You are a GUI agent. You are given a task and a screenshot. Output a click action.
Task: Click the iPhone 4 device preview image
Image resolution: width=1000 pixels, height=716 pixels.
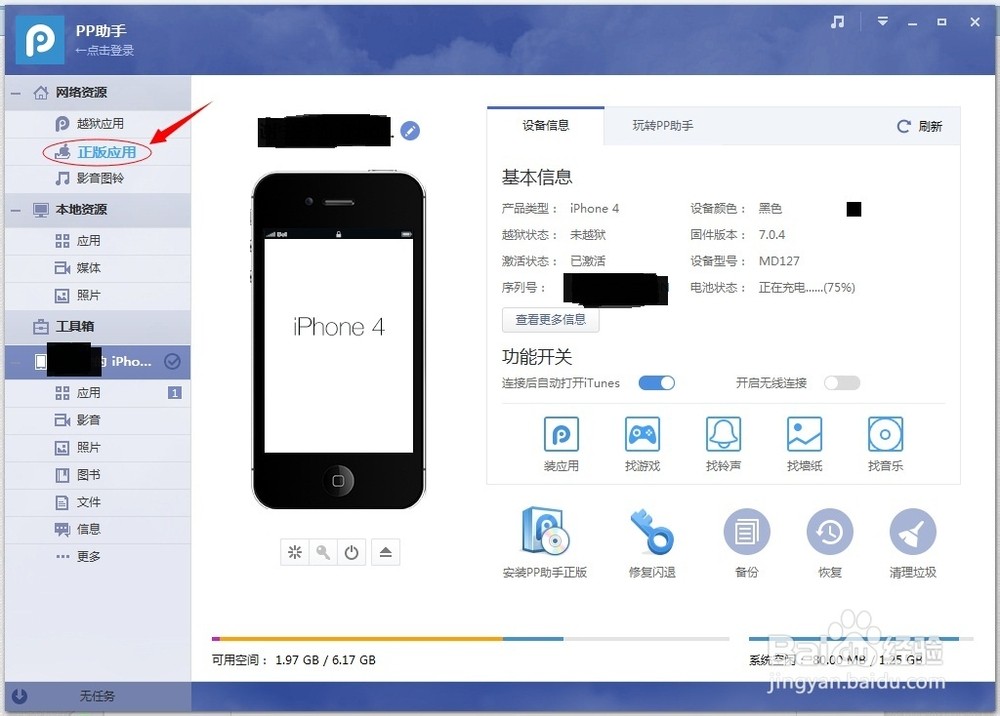point(339,340)
